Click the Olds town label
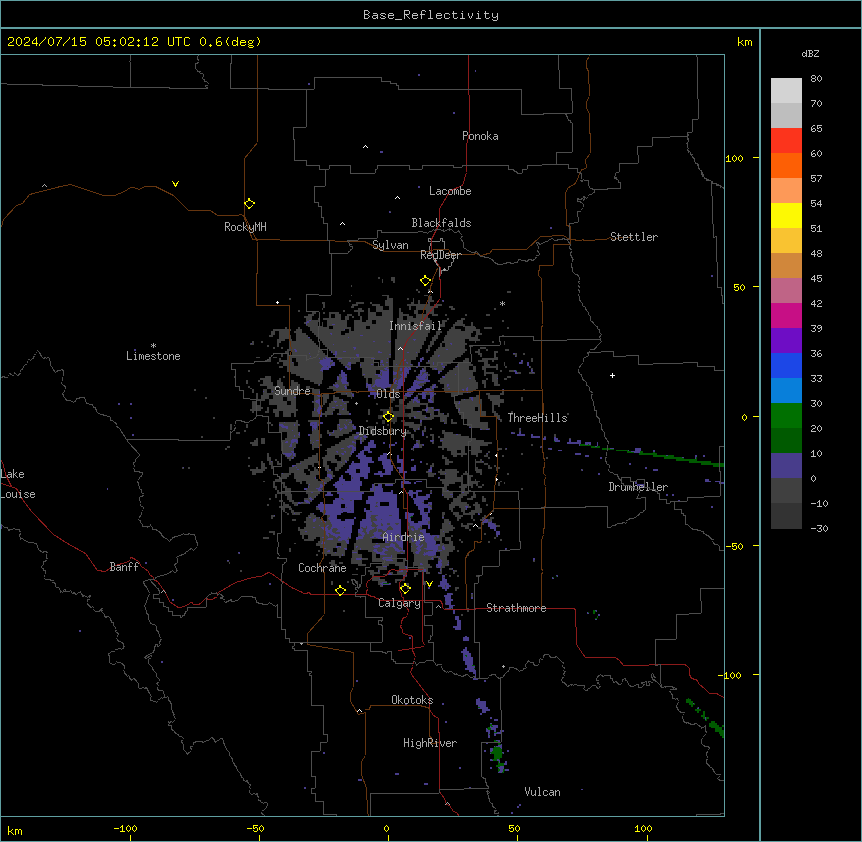Image resolution: width=862 pixels, height=842 pixels. [388, 394]
